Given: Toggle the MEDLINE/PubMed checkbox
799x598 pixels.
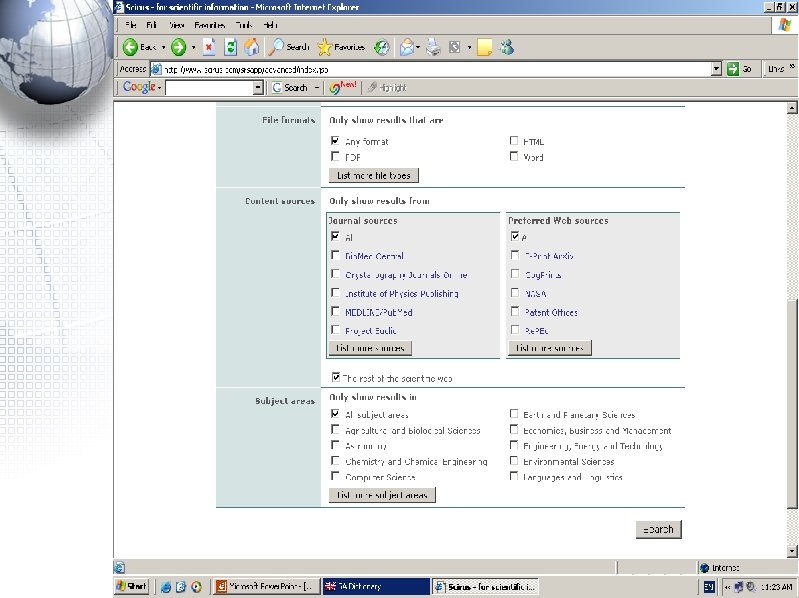Looking at the screenshot, I should 335,311.
